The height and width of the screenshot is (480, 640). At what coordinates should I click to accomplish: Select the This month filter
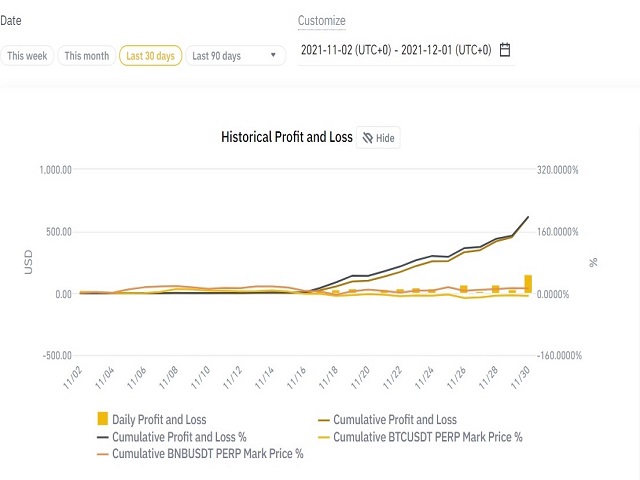point(87,56)
